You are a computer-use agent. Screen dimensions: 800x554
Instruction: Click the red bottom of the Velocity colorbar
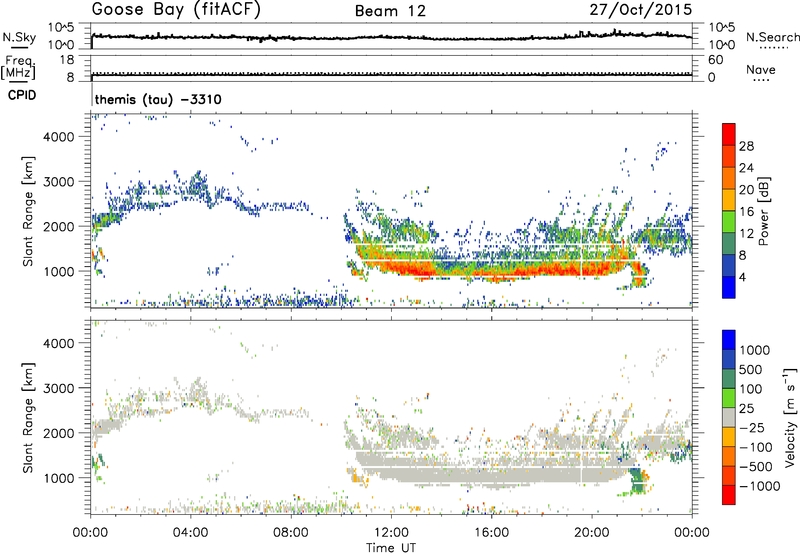729,495
